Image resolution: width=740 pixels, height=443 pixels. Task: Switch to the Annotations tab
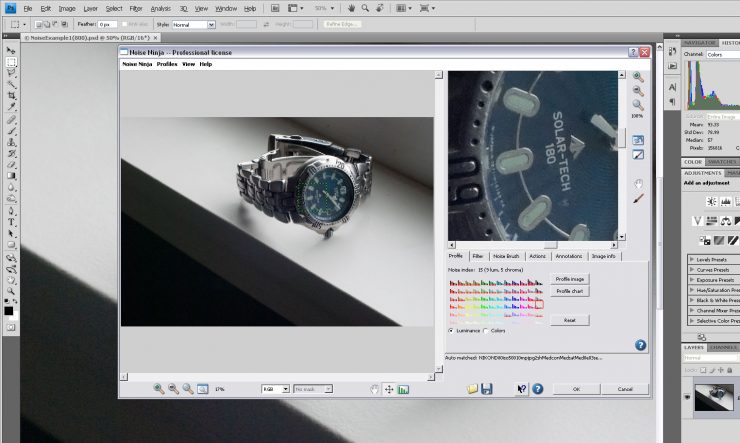click(x=568, y=256)
